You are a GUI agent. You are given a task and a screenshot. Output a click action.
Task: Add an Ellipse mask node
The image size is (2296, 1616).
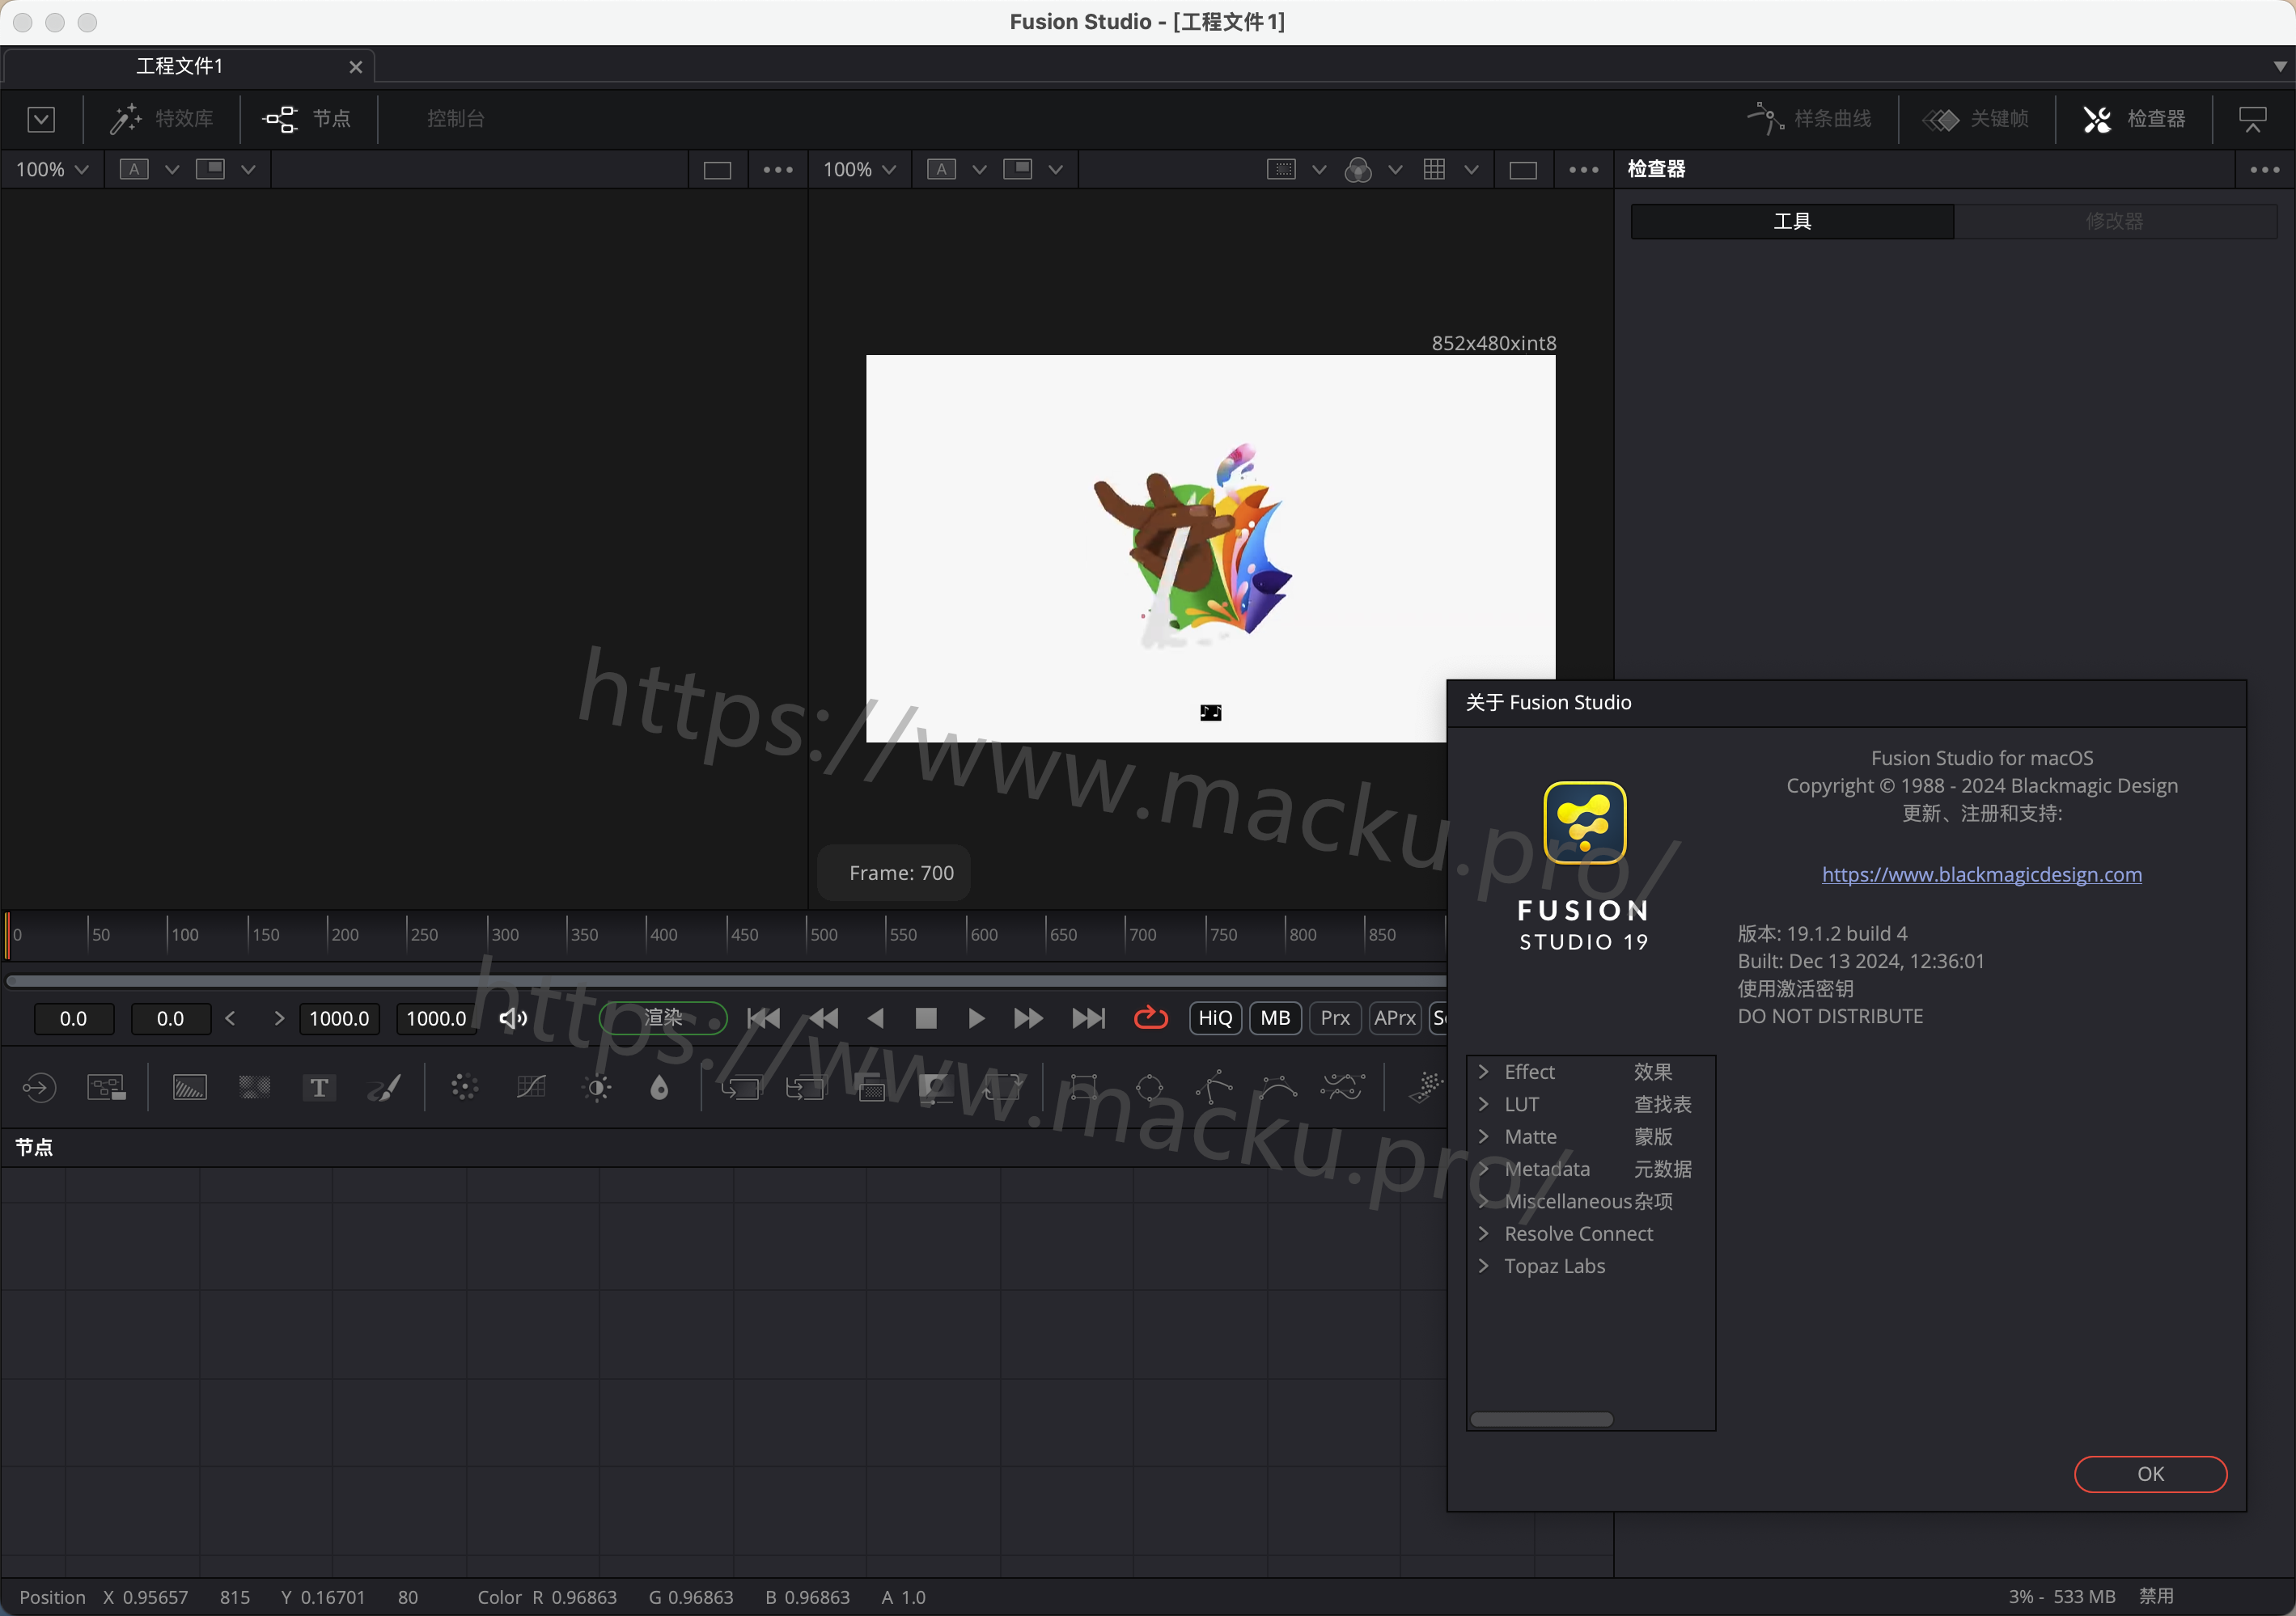(x=1149, y=1087)
